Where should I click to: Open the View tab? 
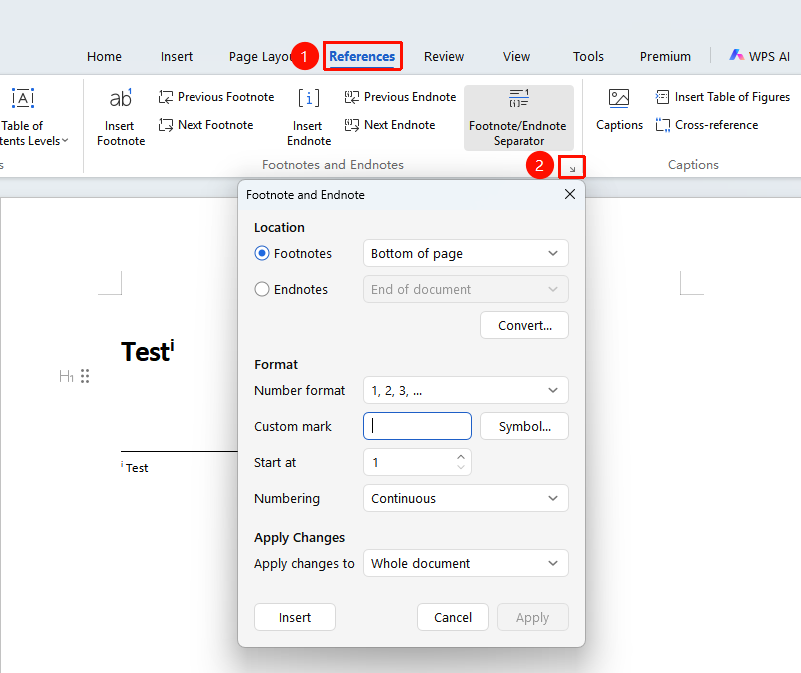(x=516, y=56)
